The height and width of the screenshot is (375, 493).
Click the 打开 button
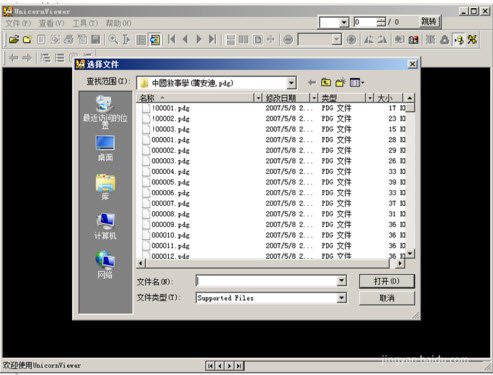[387, 281]
